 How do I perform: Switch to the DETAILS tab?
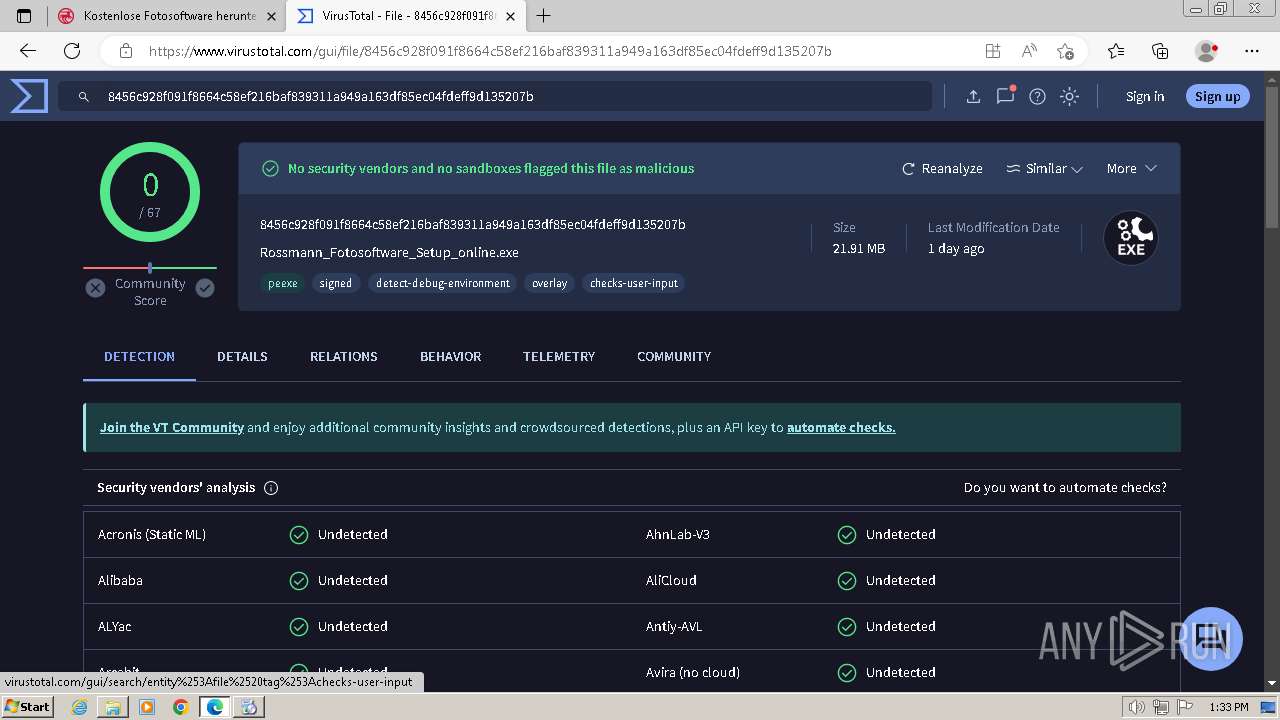point(242,357)
